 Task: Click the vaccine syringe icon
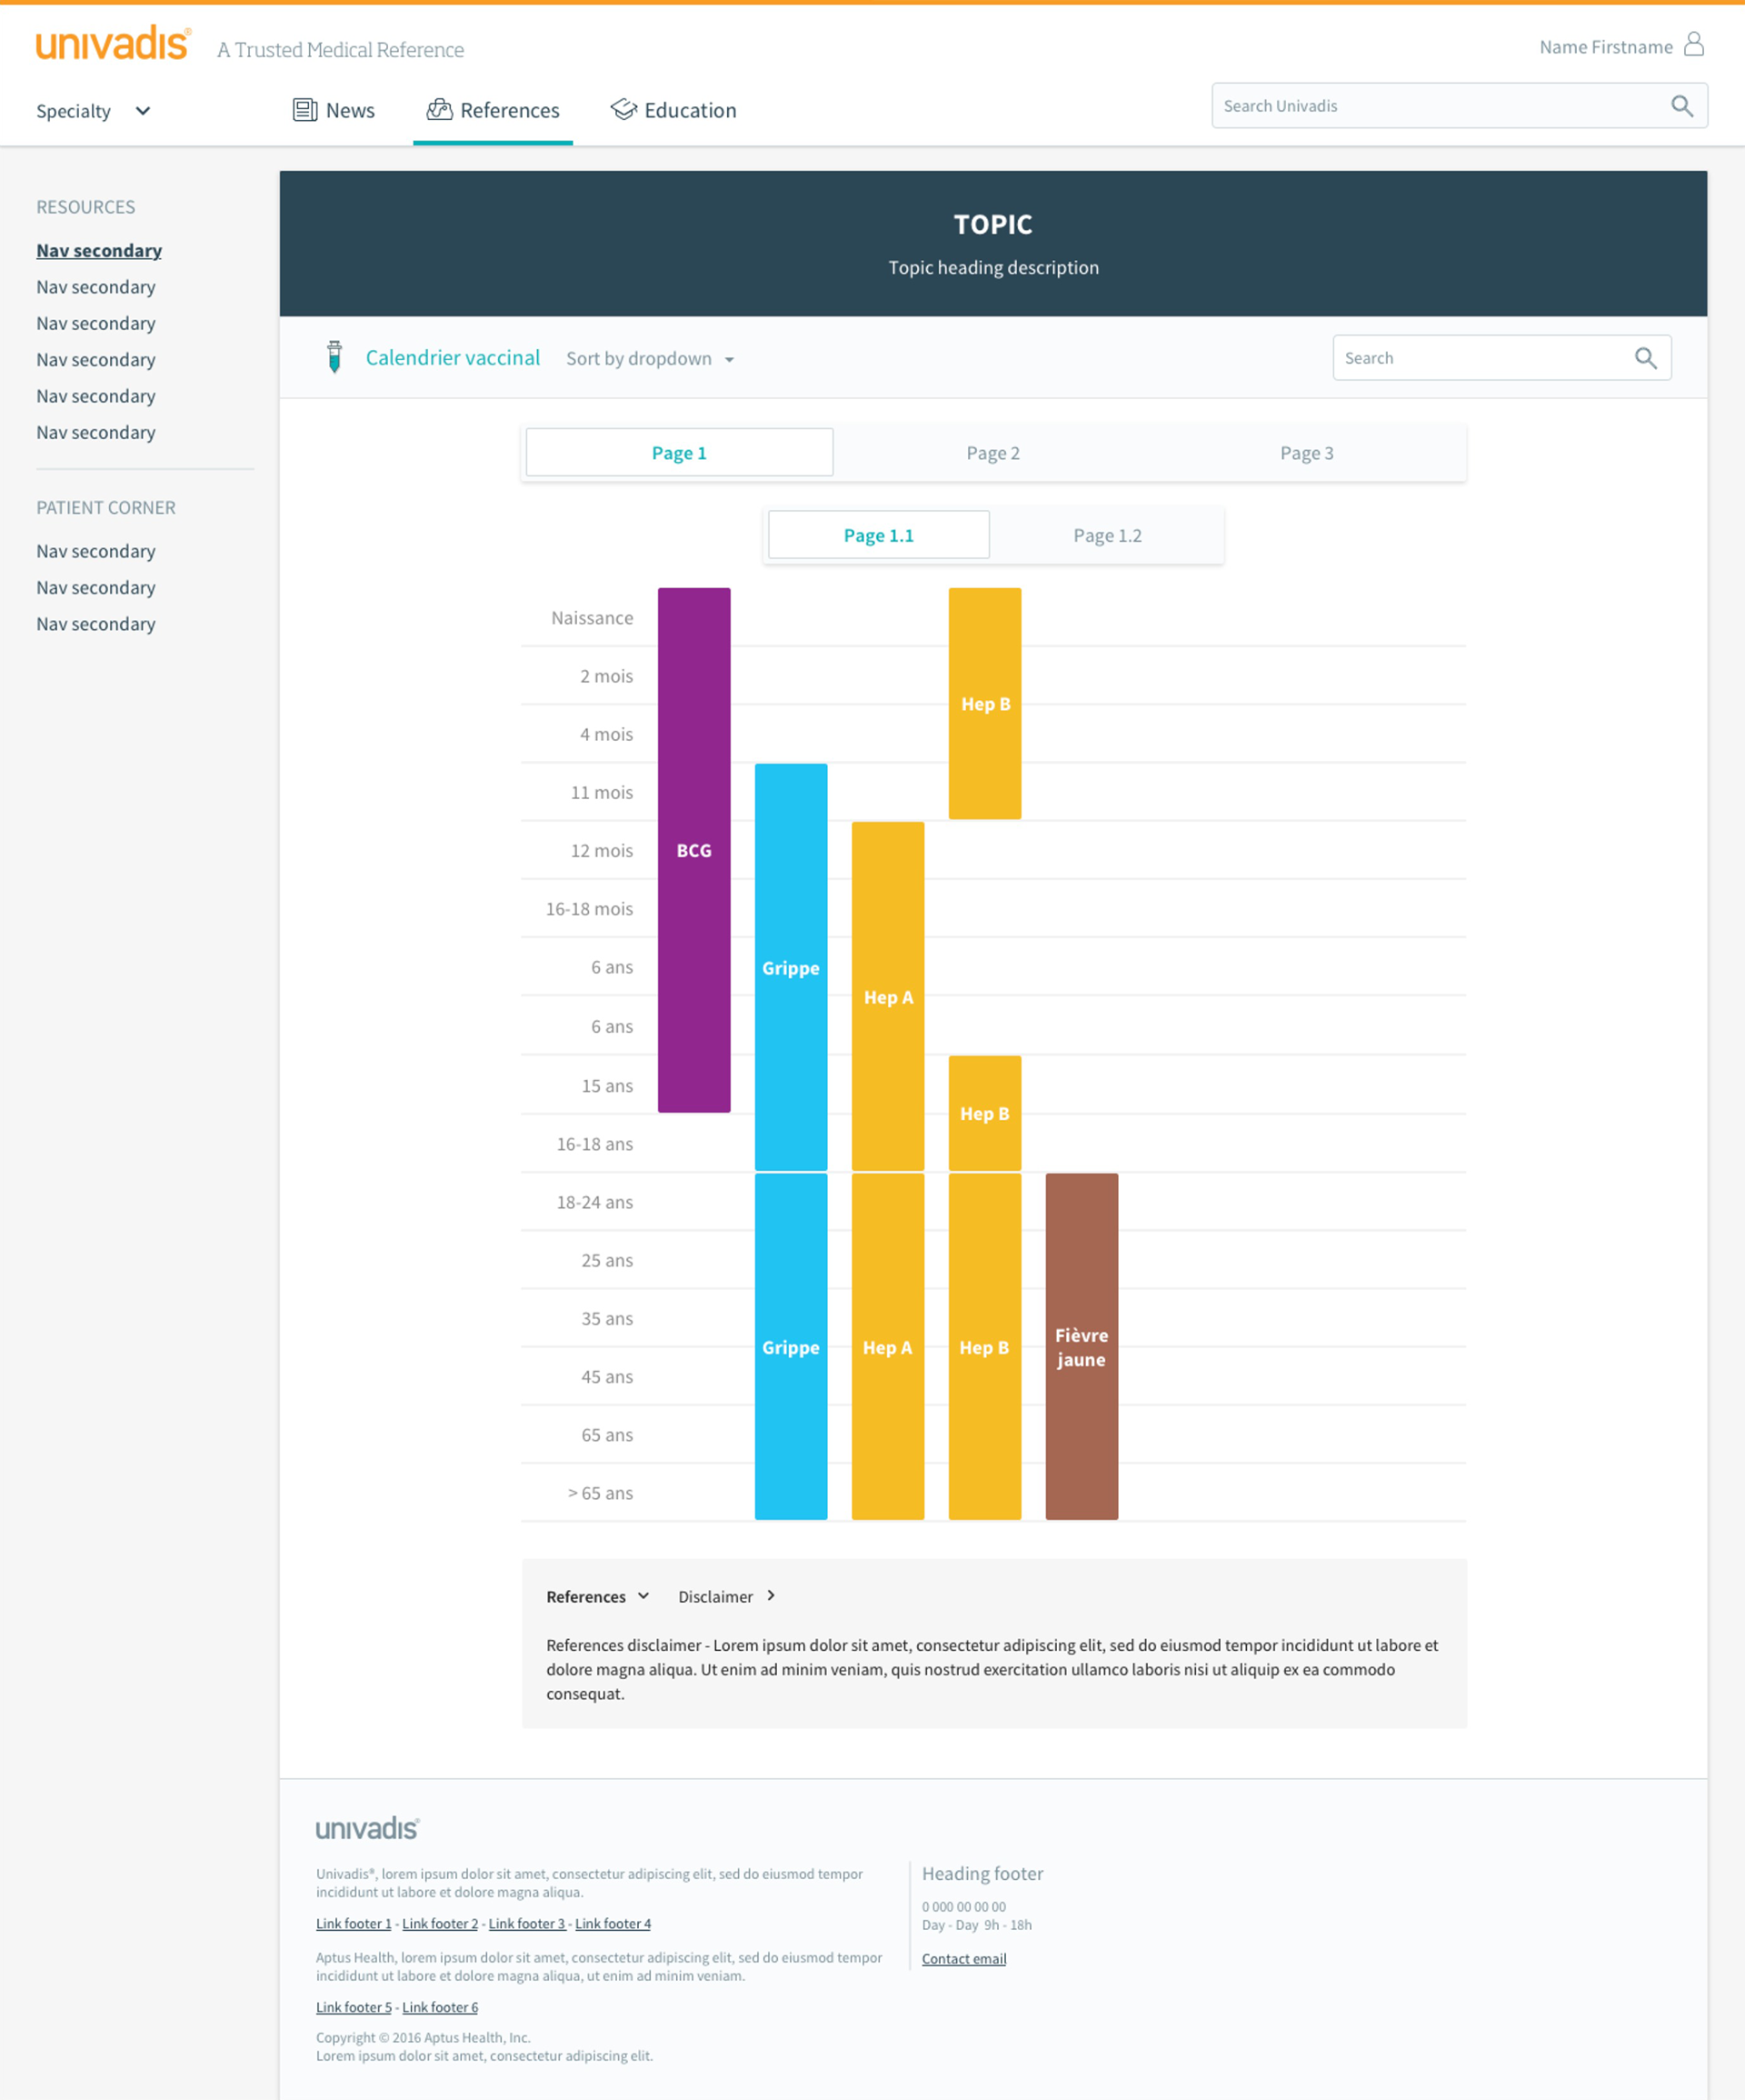(335, 357)
